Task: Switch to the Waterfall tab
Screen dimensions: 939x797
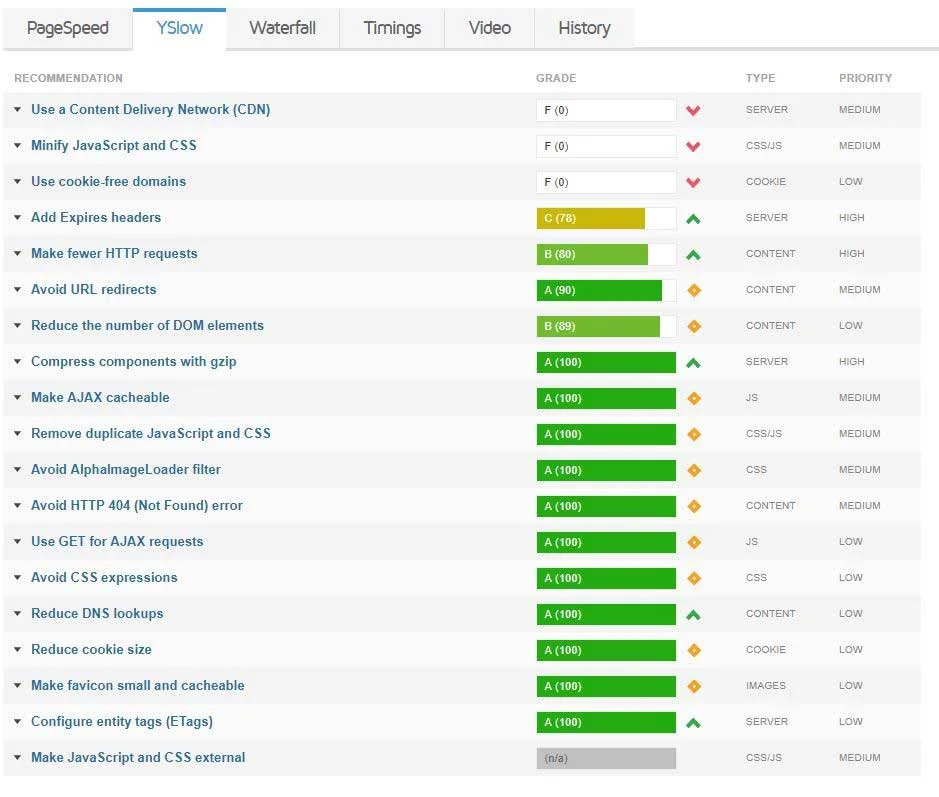Action: click(x=282, y=28)
